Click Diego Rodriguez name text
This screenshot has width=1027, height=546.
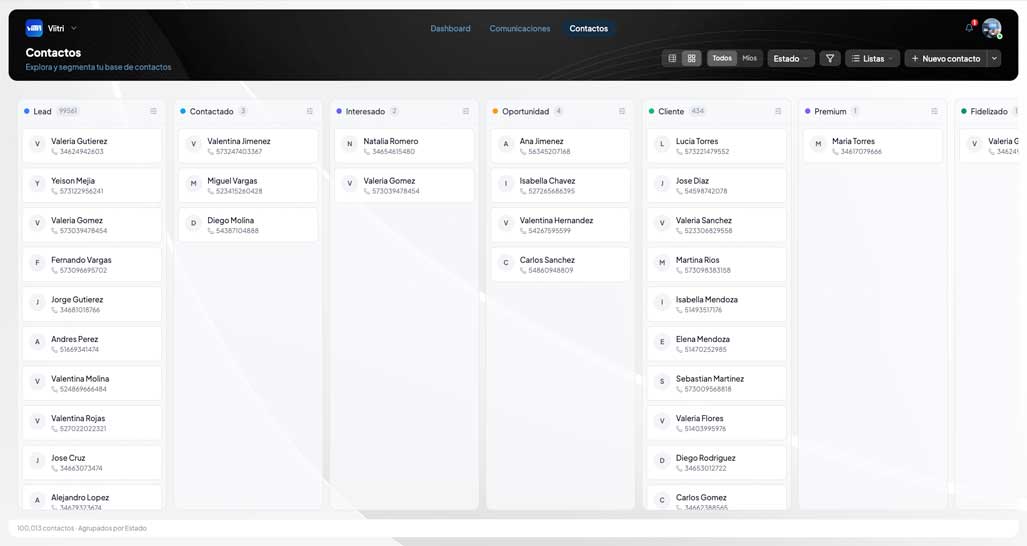[x=705, y=458]
